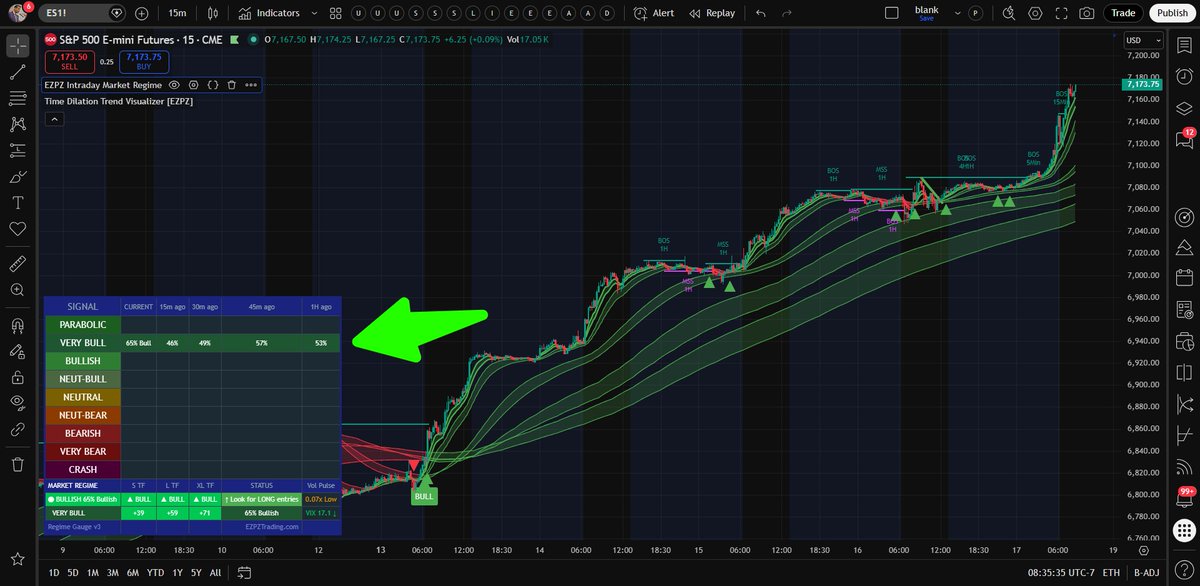Click the ES1! symbol search field
The height and width of the screenshot is (586, 1200).
pyautogui.click(x=75, y=13)
